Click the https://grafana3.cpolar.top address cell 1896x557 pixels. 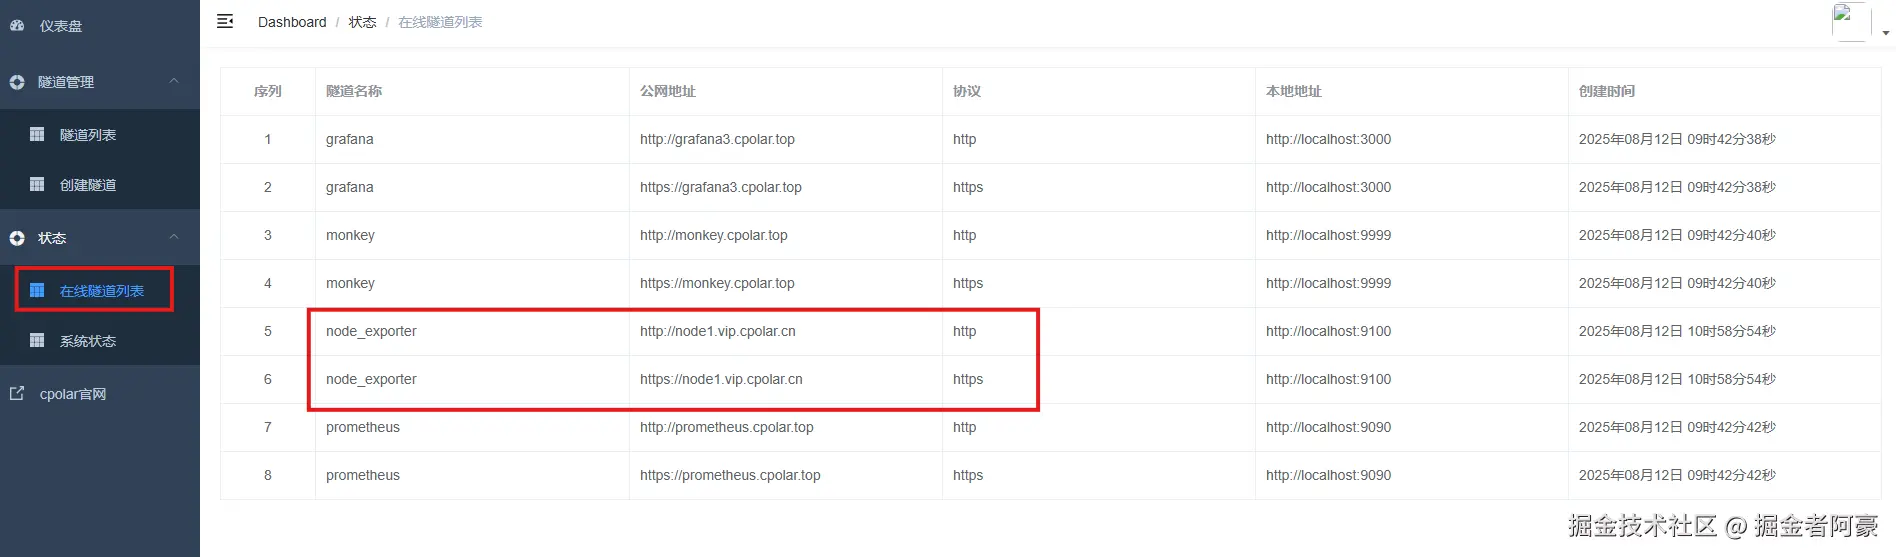tap(721, 187)
